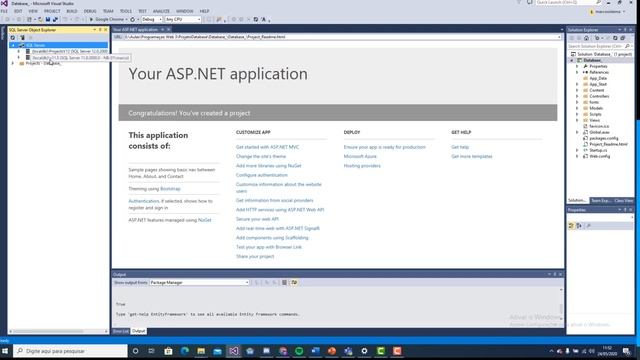Image resolution: width=640 pixels, height=360 pixels.
Task: Open the Hosting providers link
Action: tap(362, 166)
